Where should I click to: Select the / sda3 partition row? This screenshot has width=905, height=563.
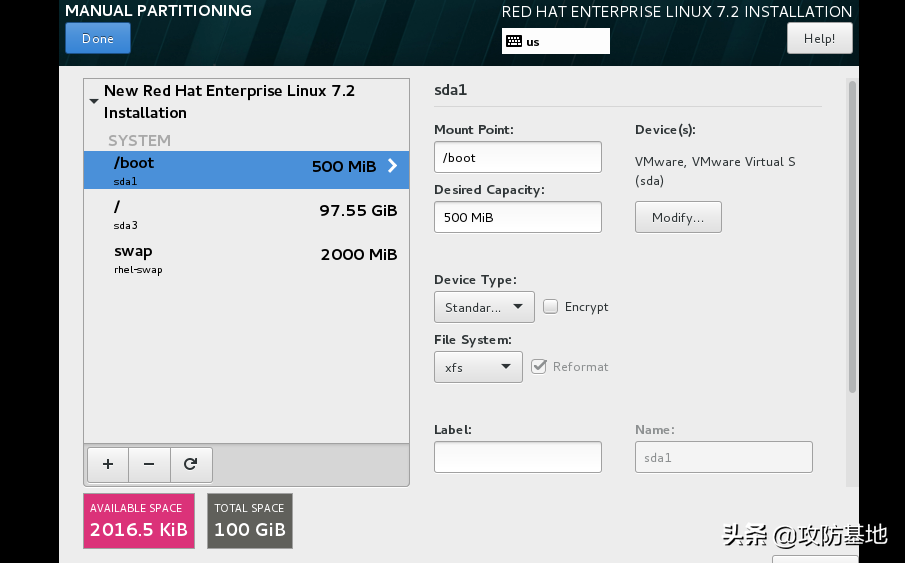pyautogui.click(x=246, y=214)
